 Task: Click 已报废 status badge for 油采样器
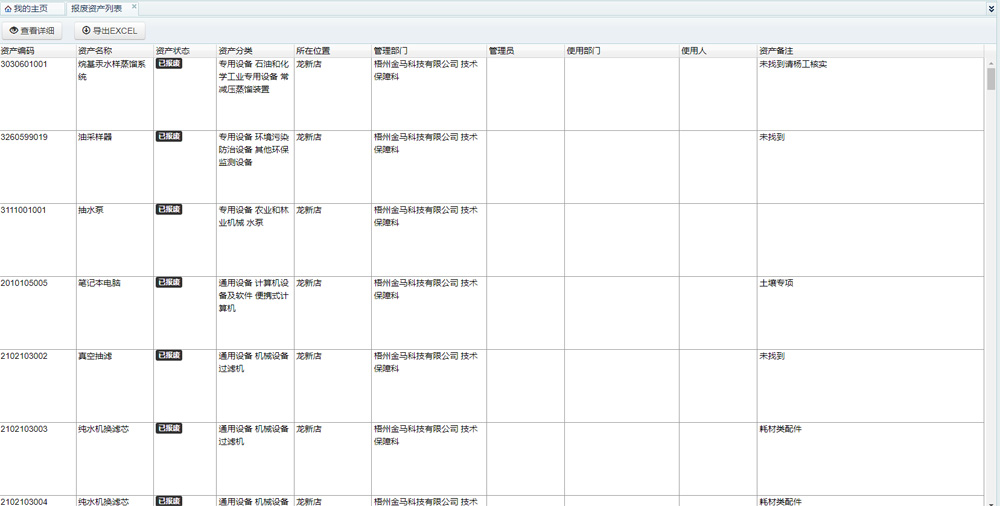pos(169,137)
